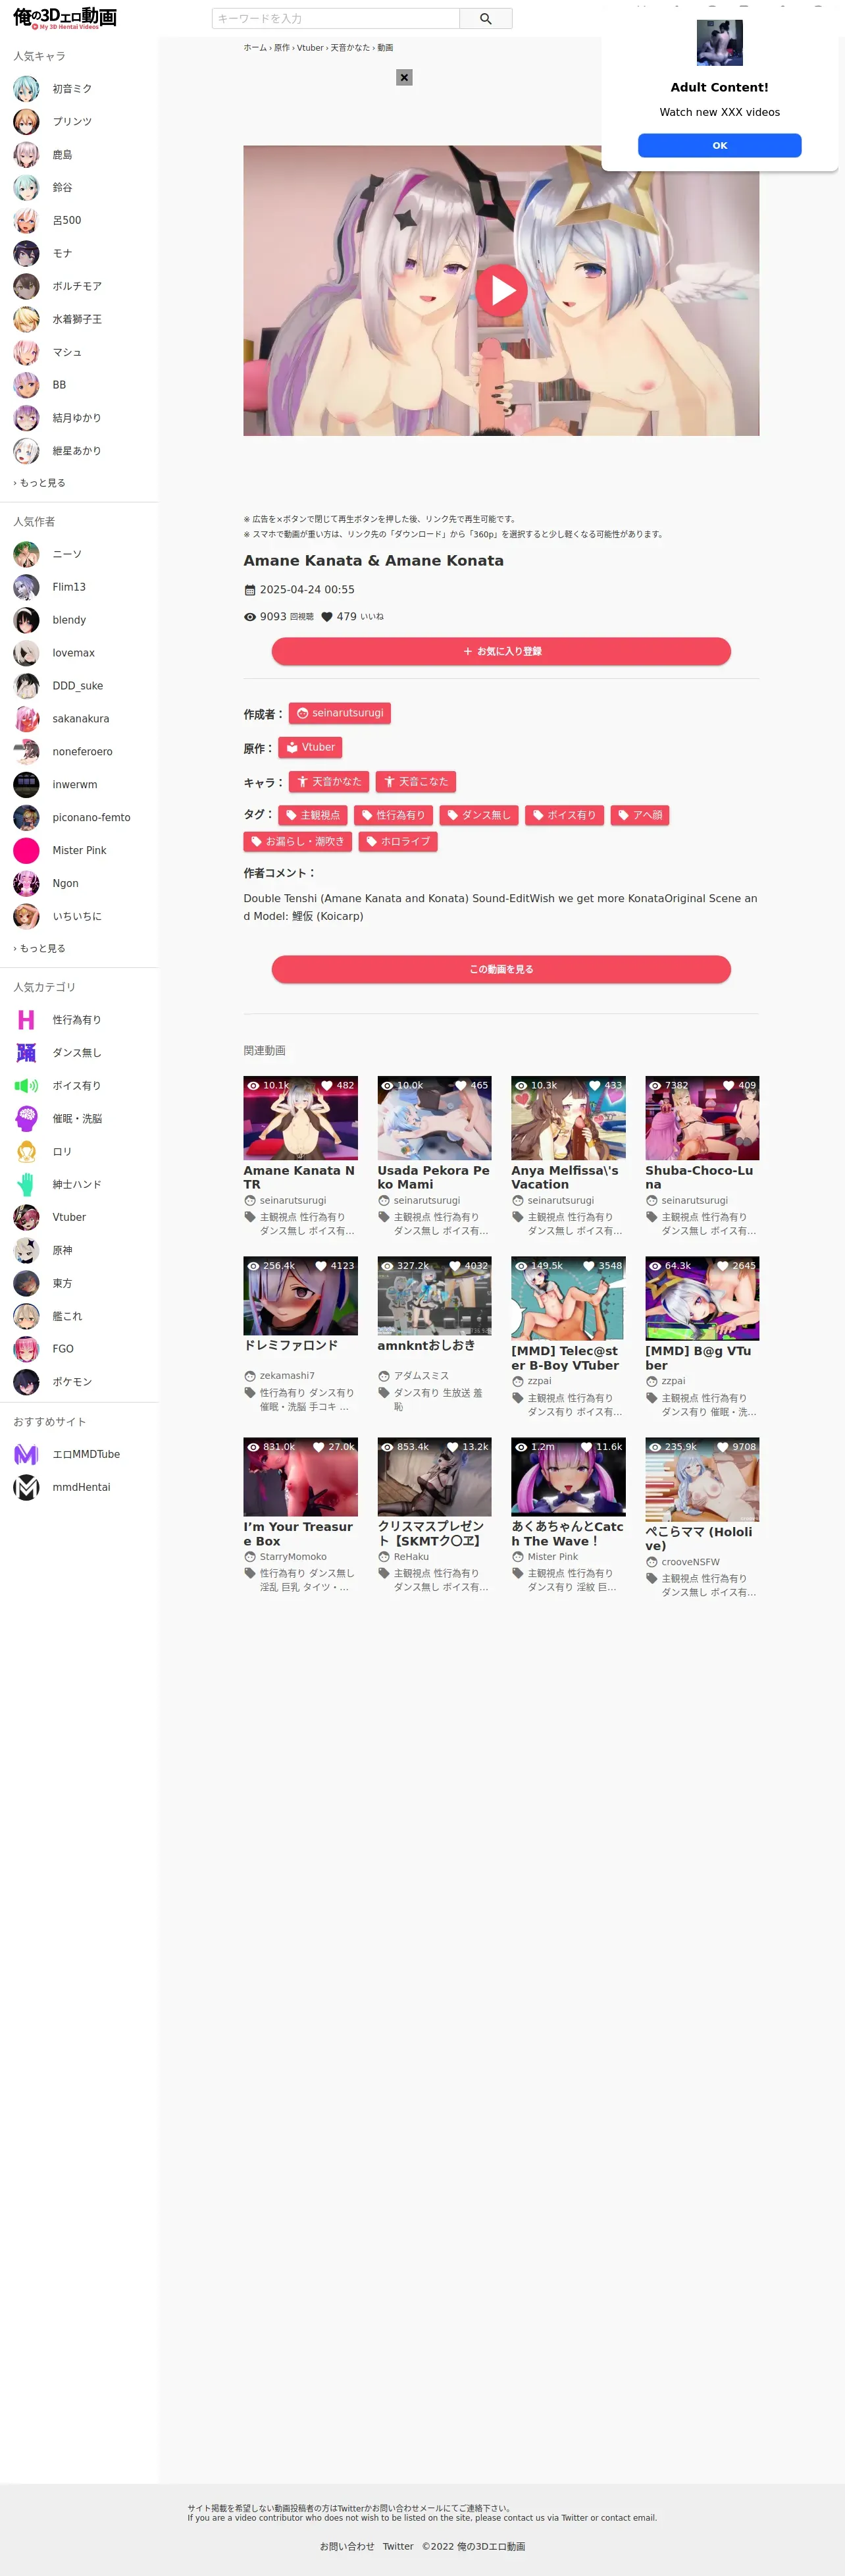The width and height of the screenshot is (845, 2576).
Task: Close the ad with the X button
Action: click(404, 77)
